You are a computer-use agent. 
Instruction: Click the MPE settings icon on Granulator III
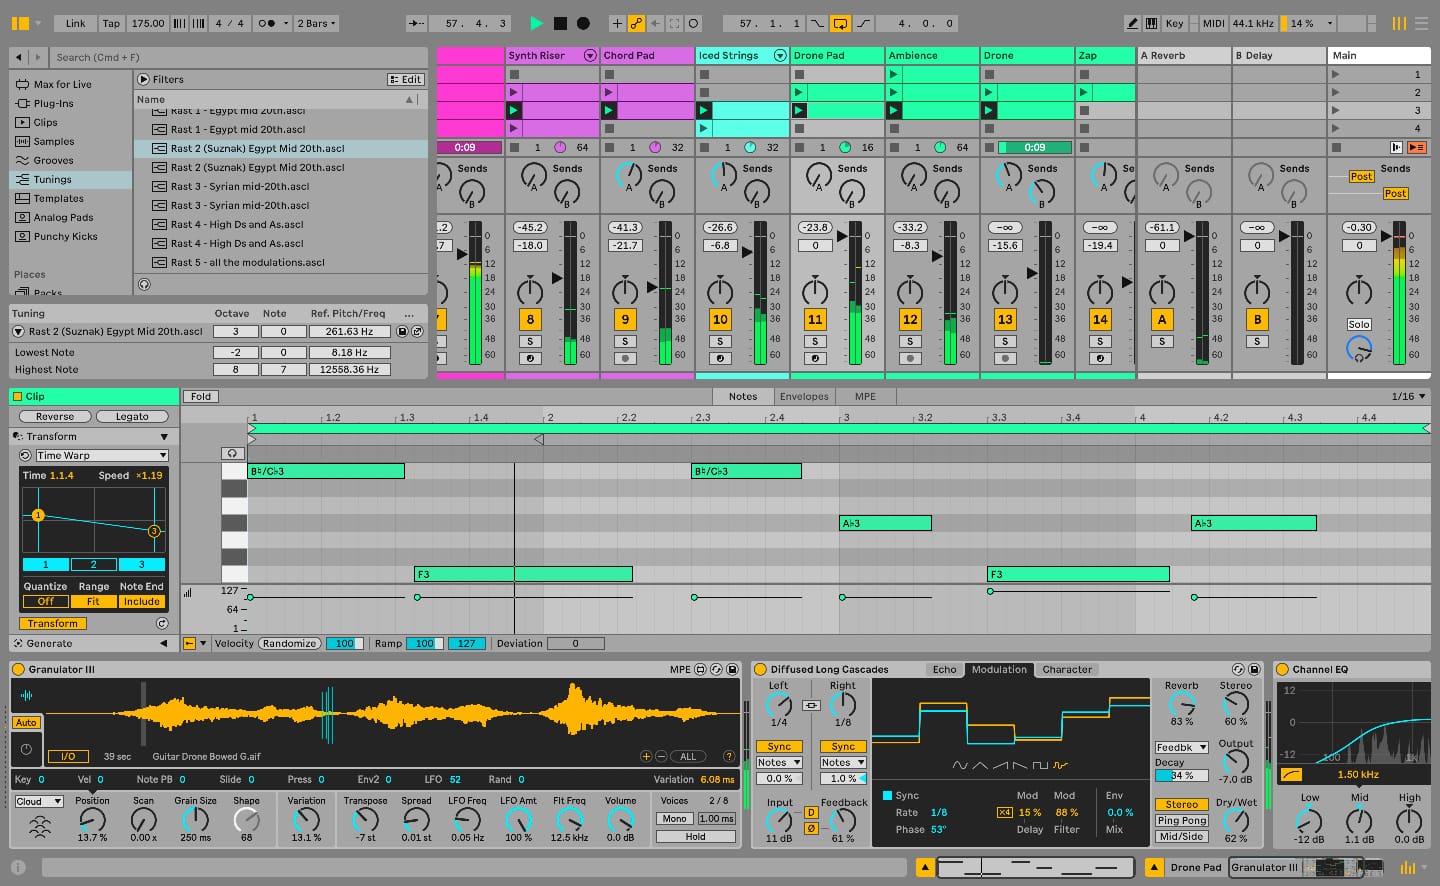700,667
